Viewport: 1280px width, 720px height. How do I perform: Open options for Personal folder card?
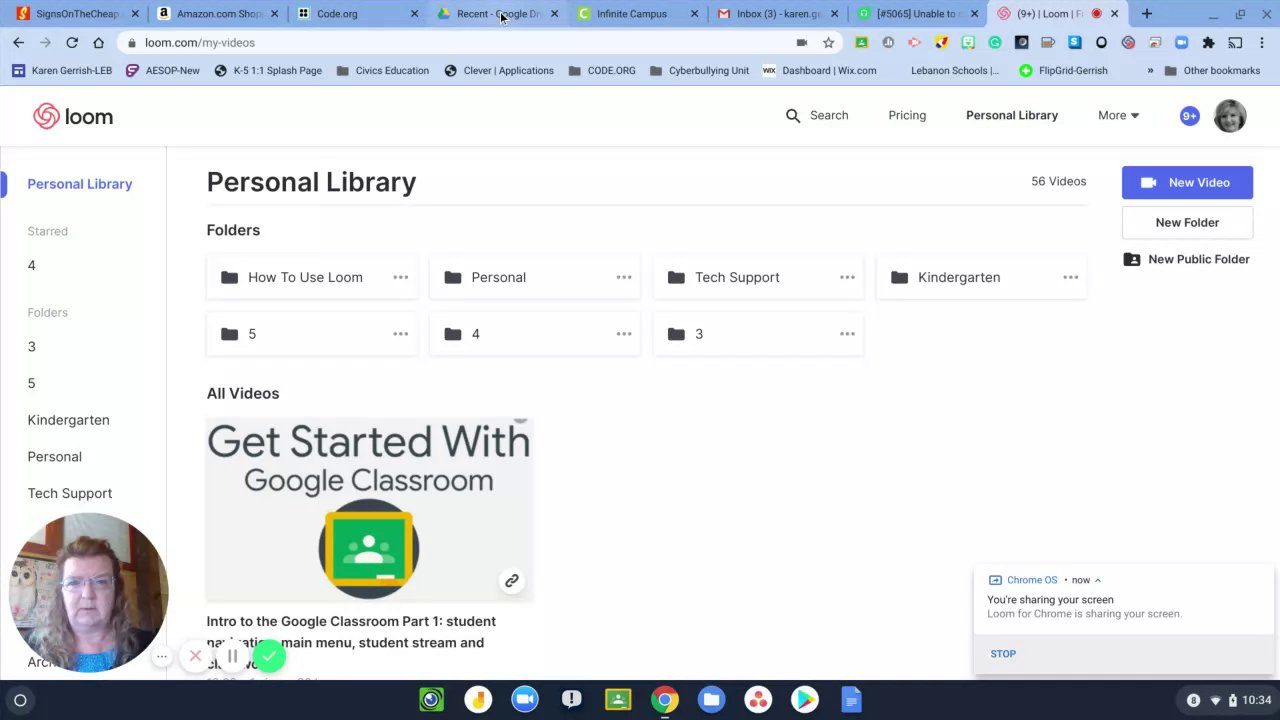624,277
